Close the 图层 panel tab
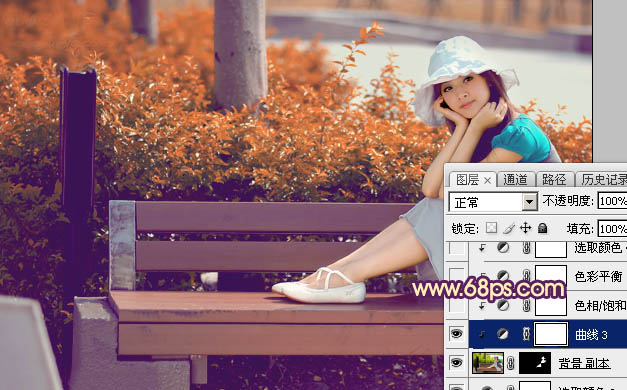627x390 pixels. click(x=487, y=181)
